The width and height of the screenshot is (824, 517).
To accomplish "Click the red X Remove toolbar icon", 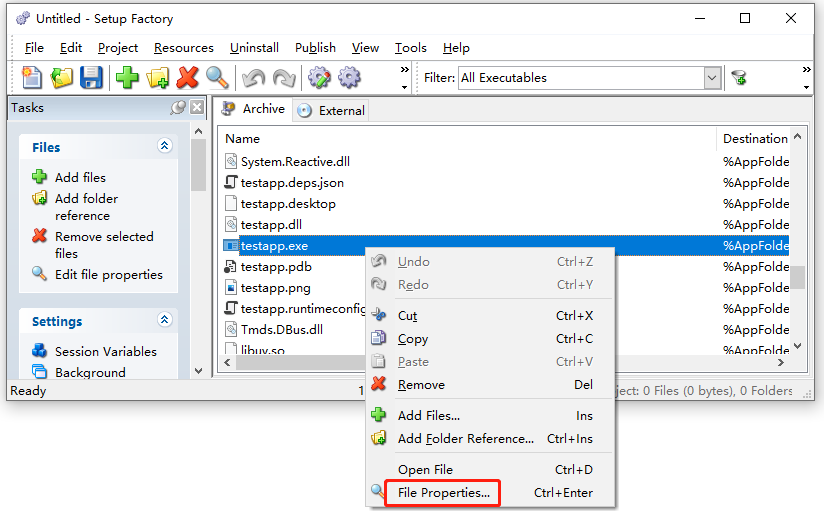I will pos(187,77).
